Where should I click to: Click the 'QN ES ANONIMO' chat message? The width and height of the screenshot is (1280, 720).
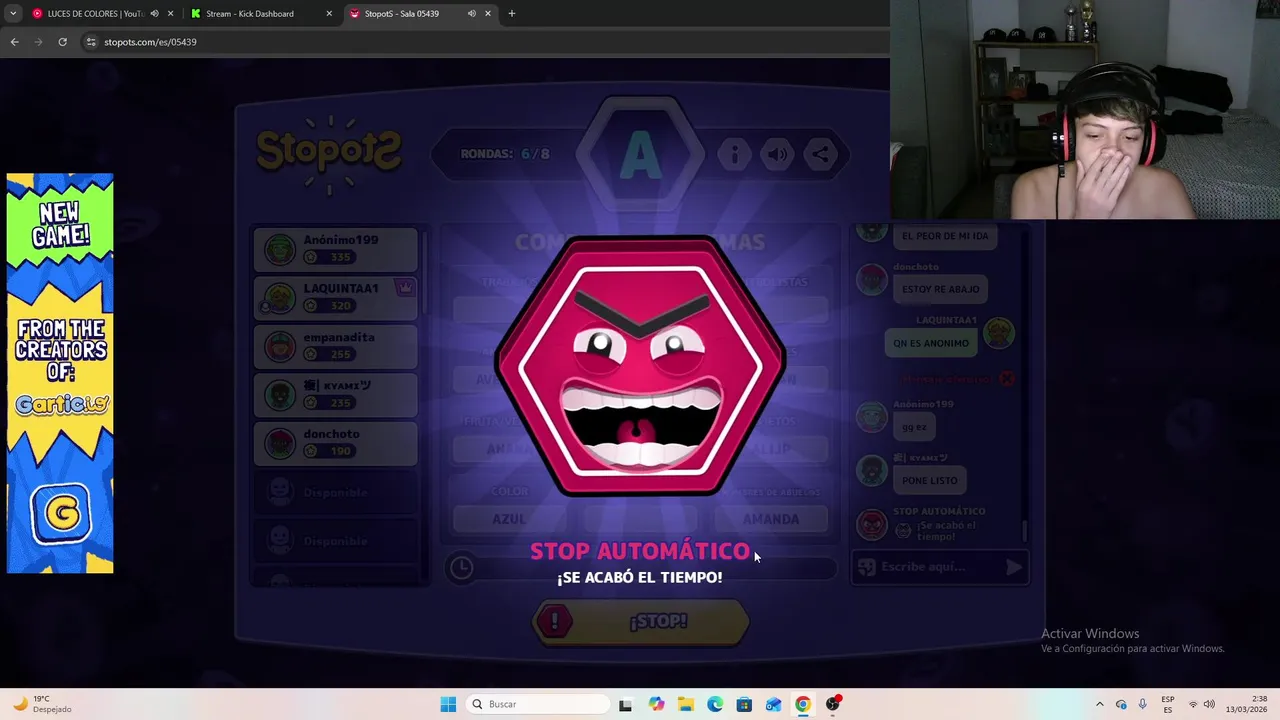click(x=931, y=343)
